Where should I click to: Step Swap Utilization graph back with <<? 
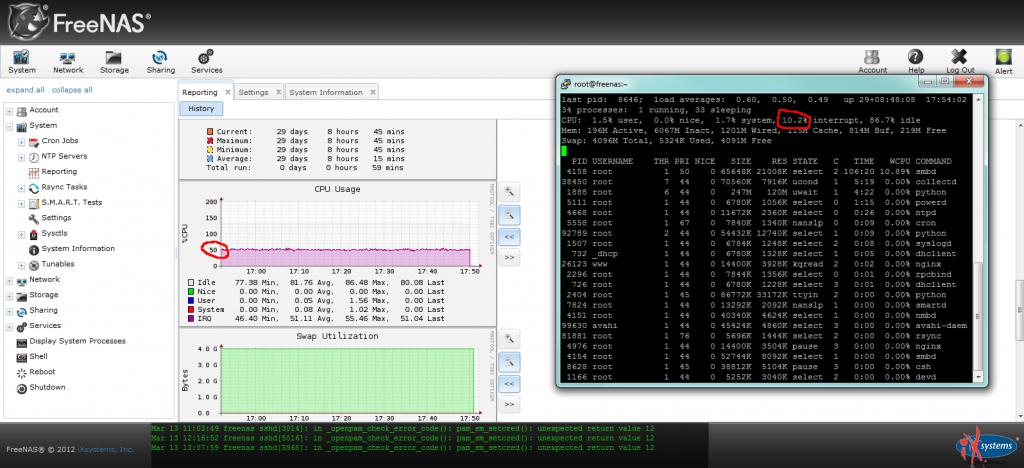(x=509, y=382)
